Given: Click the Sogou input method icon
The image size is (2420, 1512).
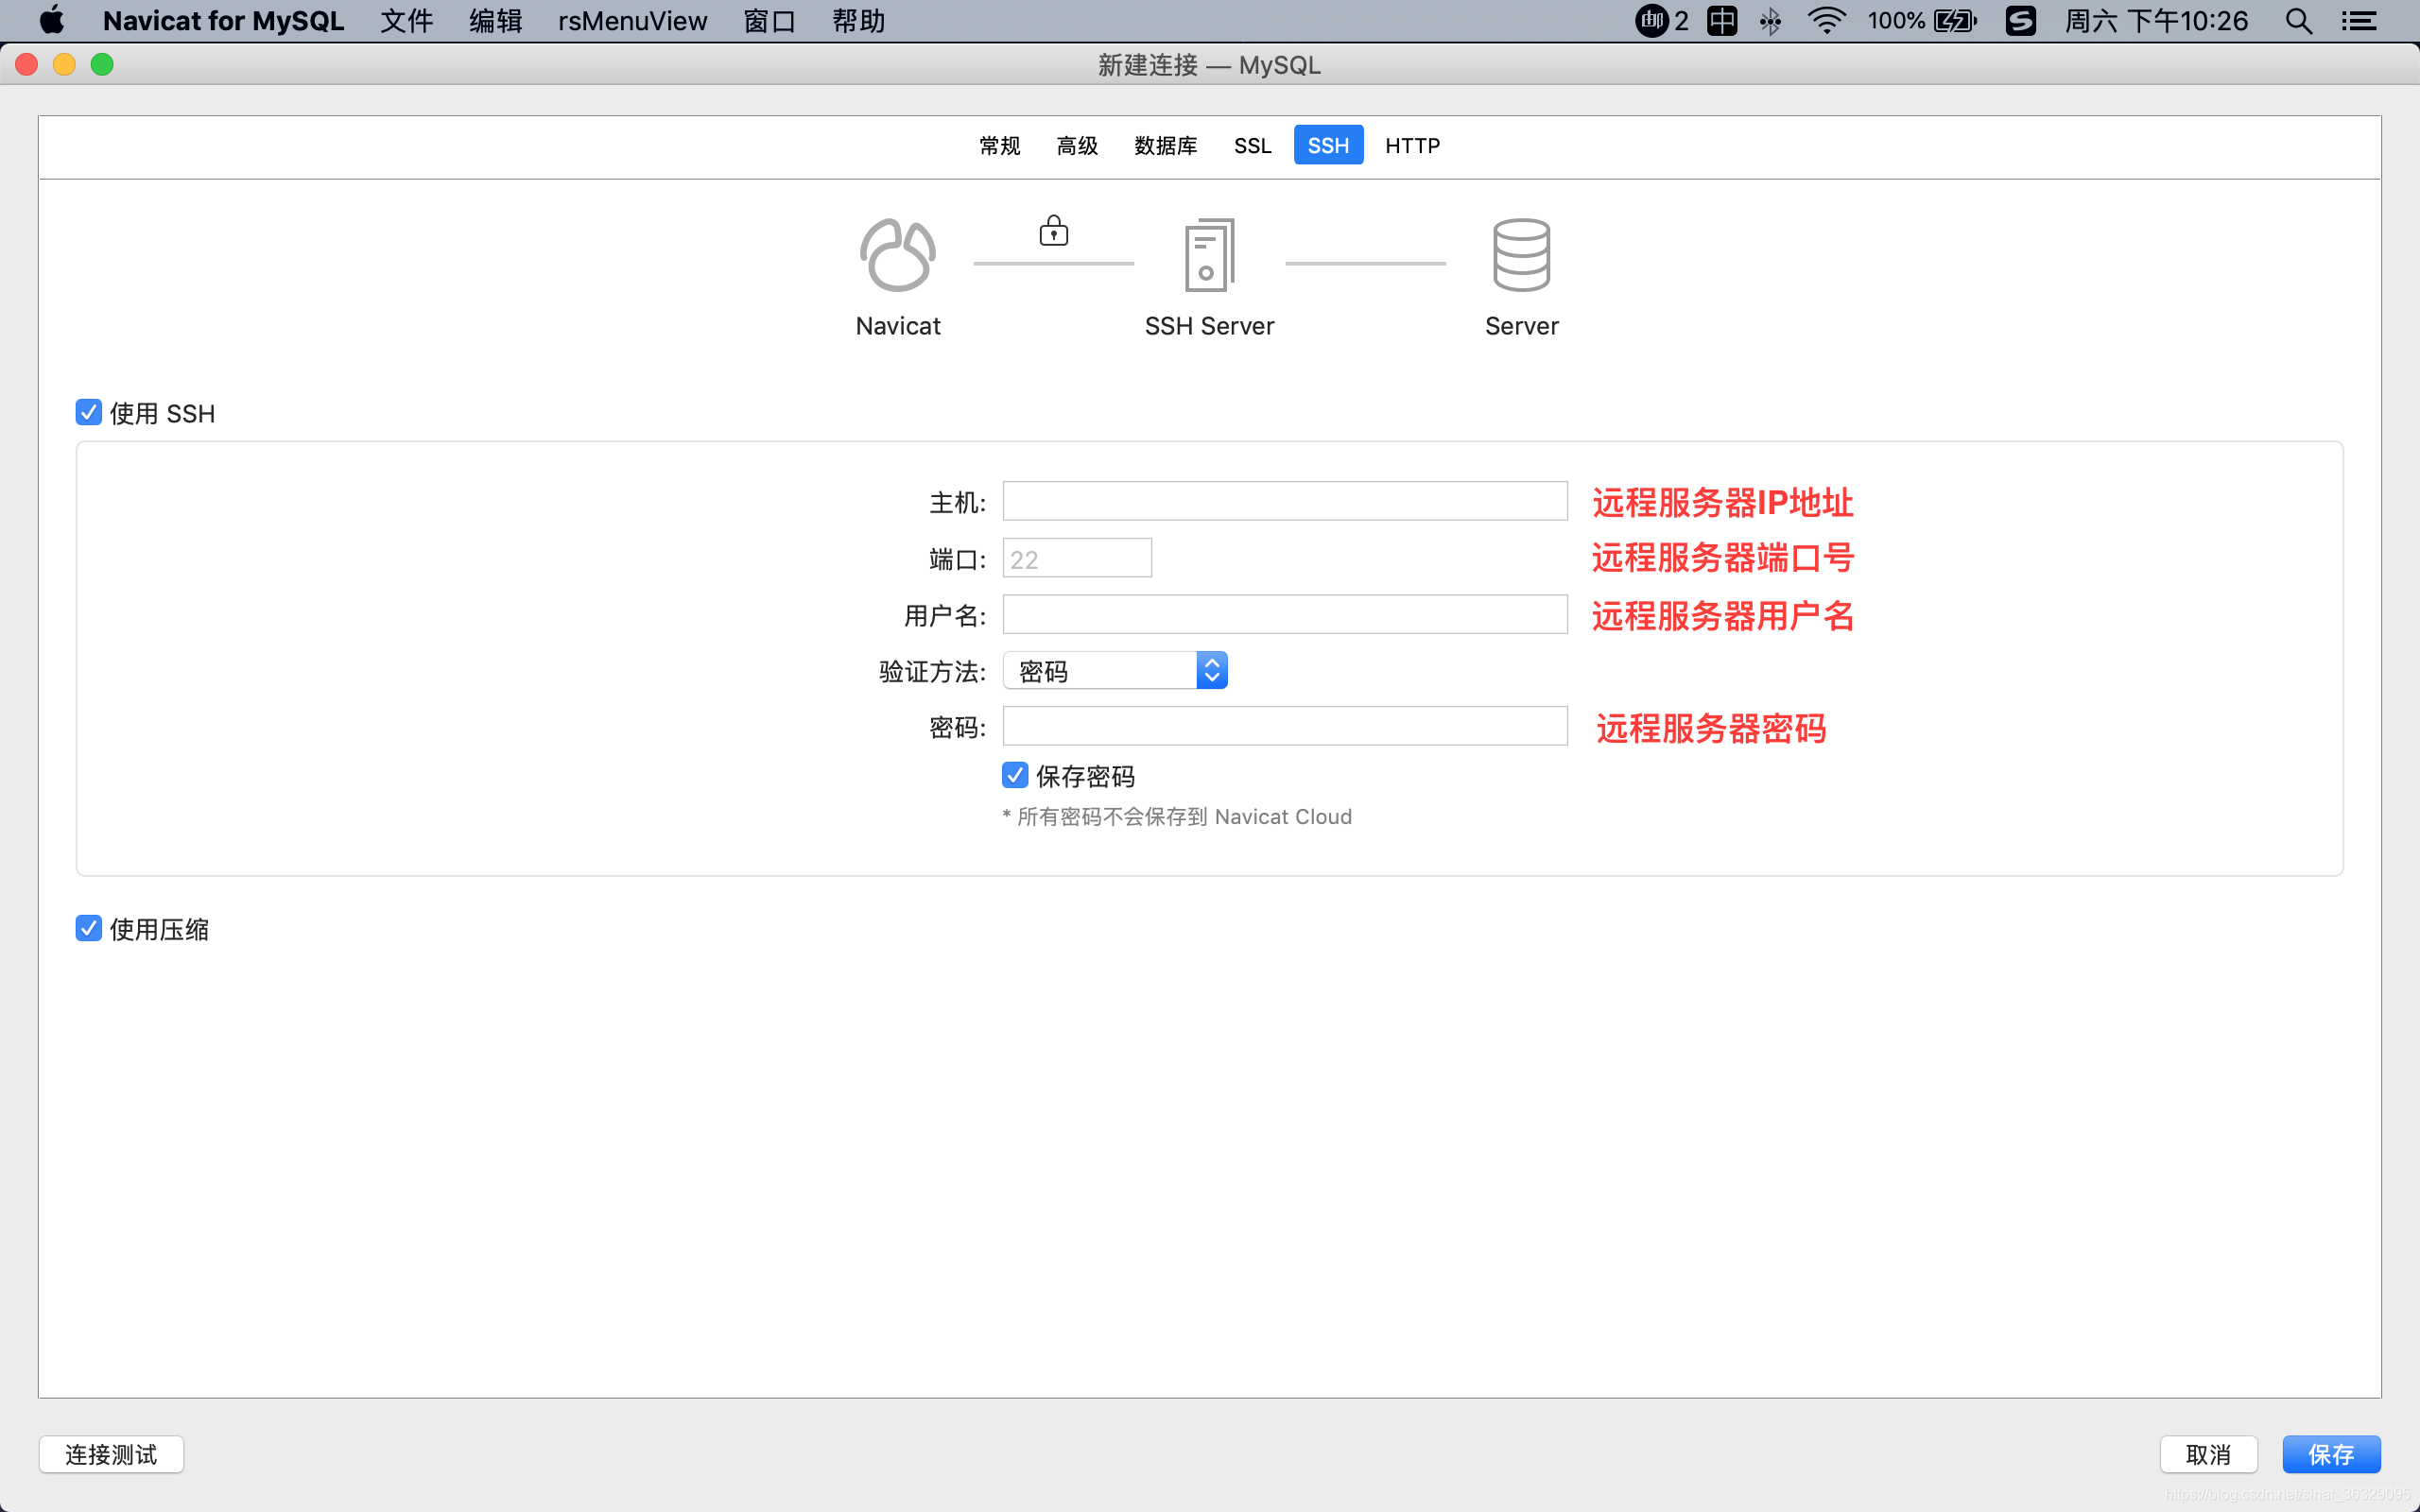Looking at the screenshot, I should pyautogui.click(x=2021, y=21).
